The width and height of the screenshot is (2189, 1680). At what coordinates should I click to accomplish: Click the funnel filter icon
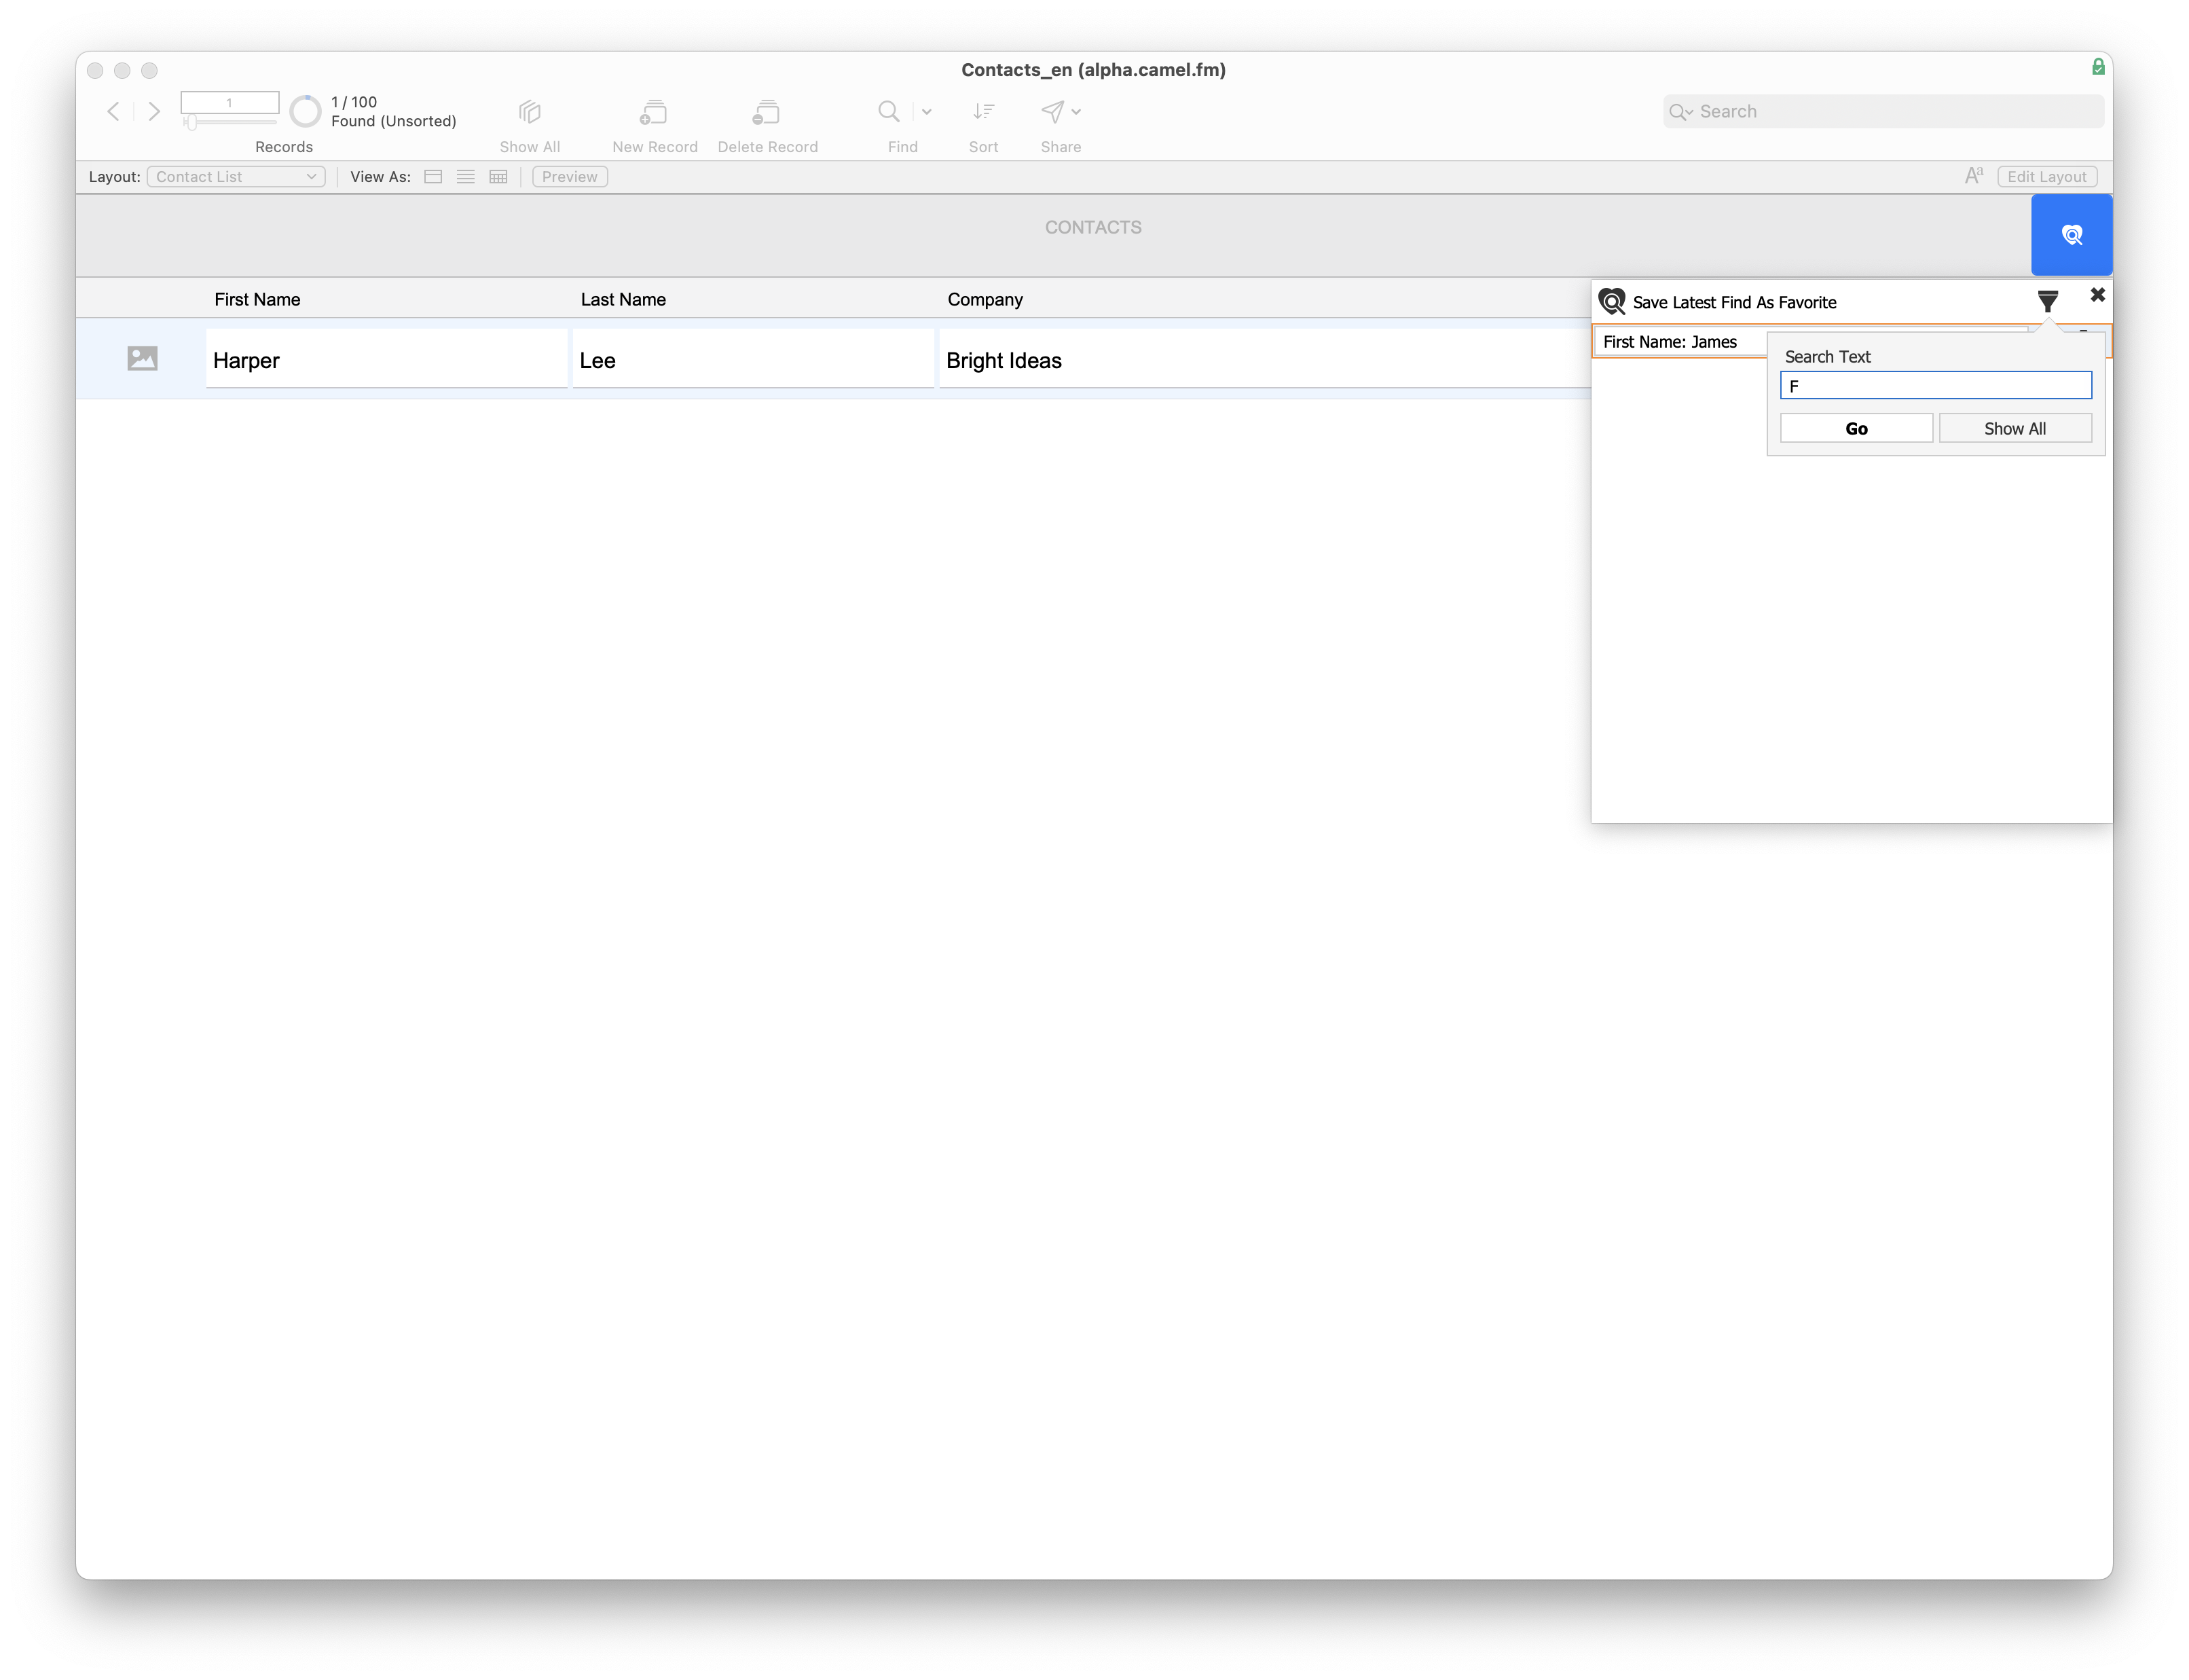click(x=2047, y=301)
